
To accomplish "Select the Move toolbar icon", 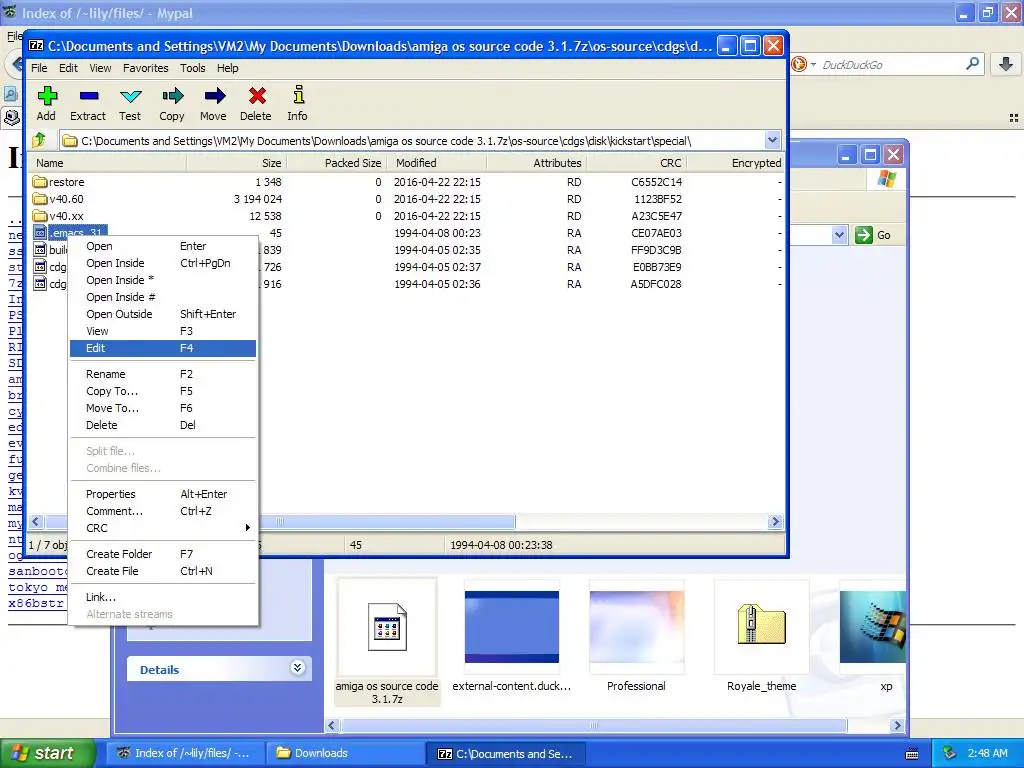I will pos(214,97).
